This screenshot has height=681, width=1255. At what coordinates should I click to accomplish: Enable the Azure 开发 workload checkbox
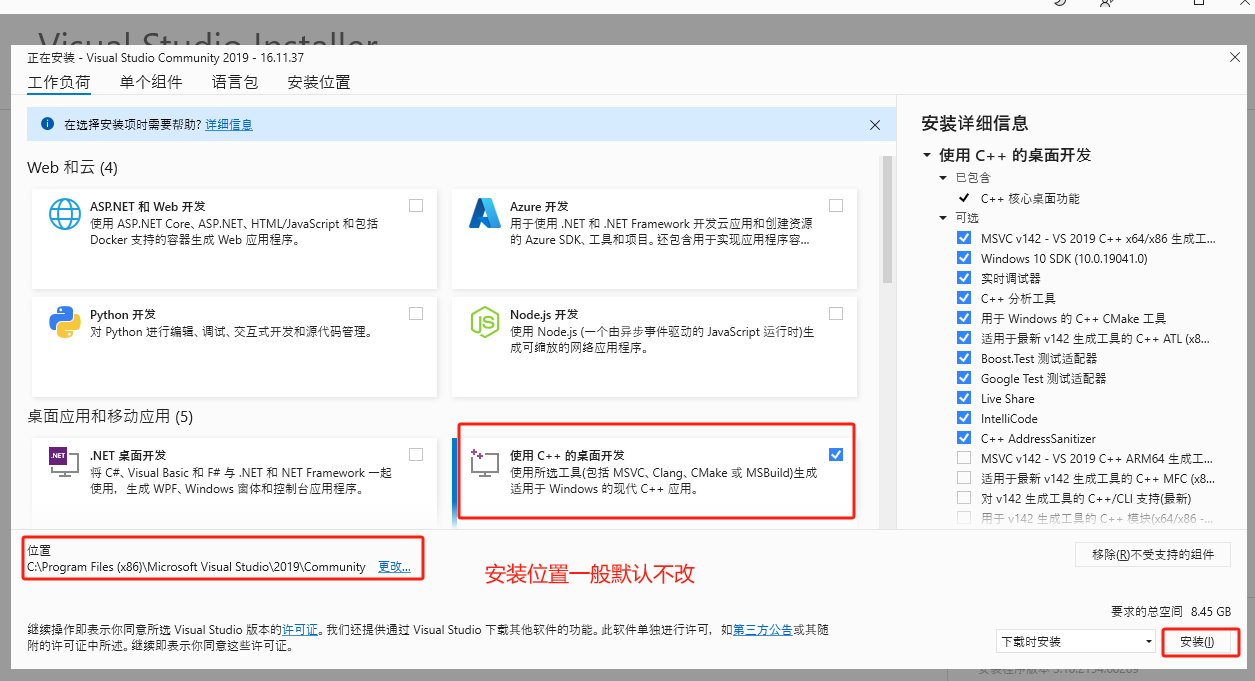836,205
